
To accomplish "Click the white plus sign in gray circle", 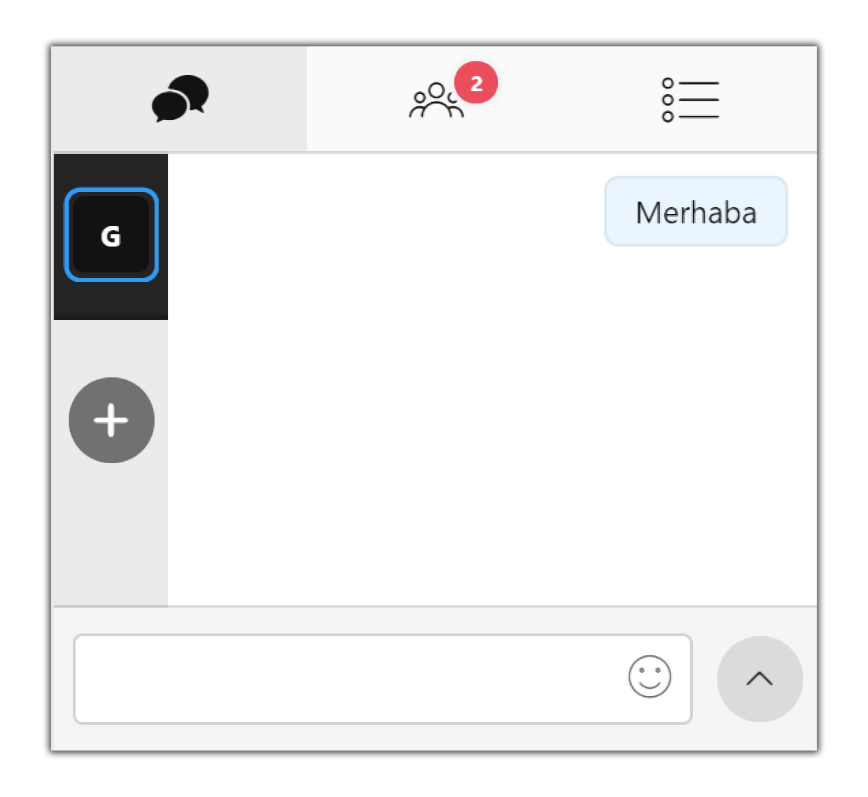I will (x=111, y=420).
